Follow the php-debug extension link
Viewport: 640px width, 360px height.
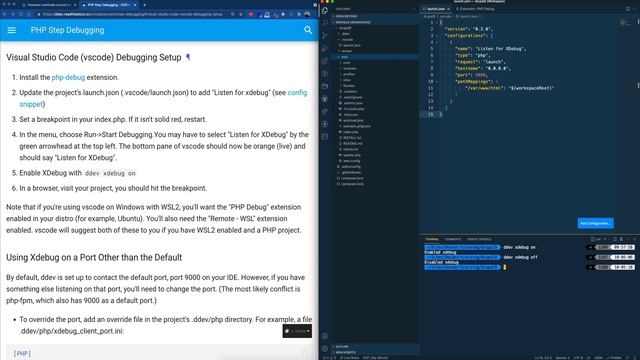(x=68, y=77)
